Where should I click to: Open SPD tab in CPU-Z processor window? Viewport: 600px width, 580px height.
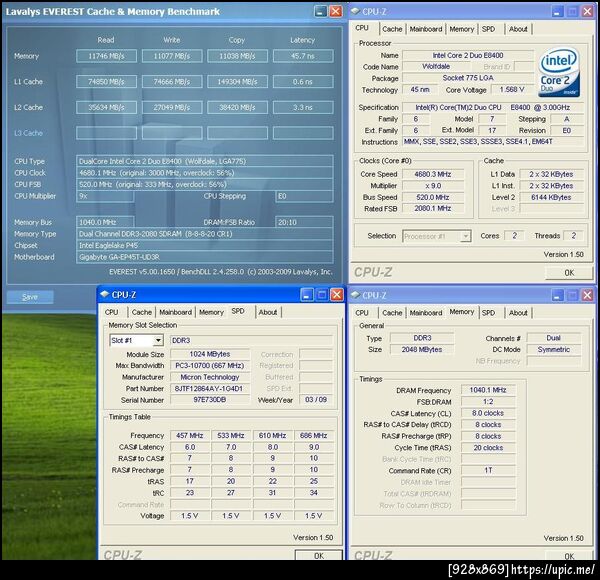488,29
